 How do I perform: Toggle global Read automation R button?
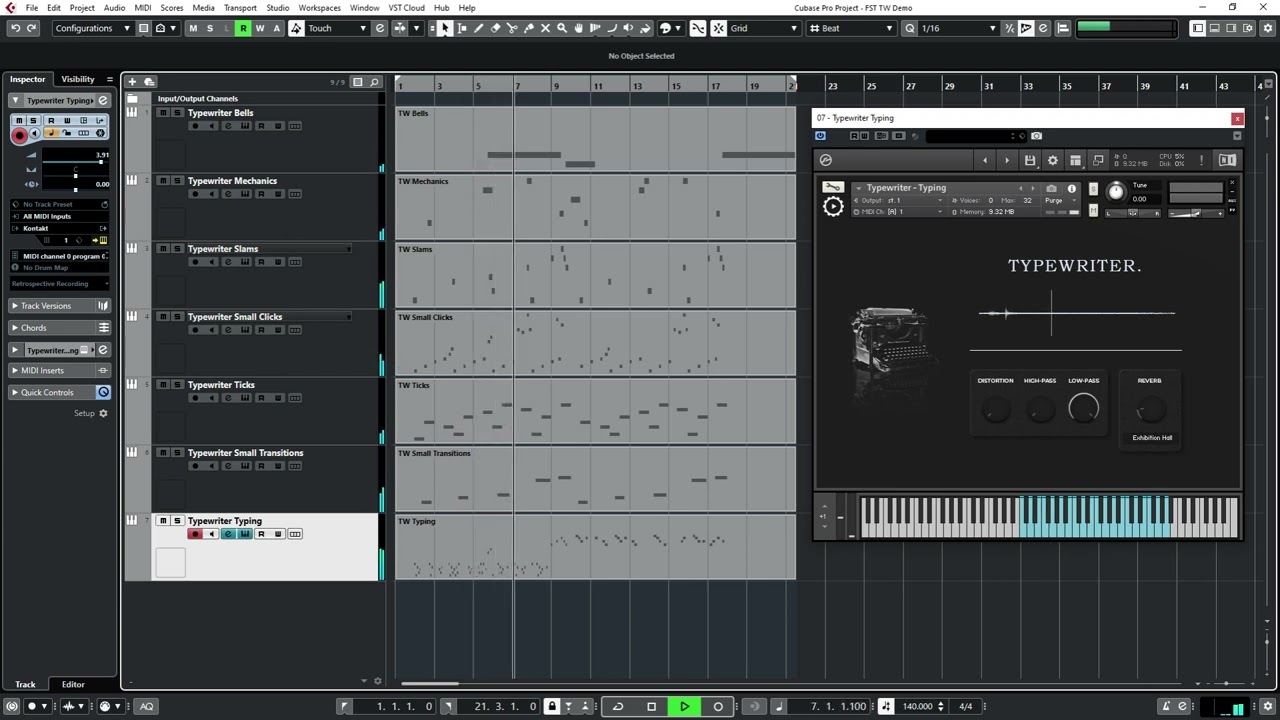[243, 28]
